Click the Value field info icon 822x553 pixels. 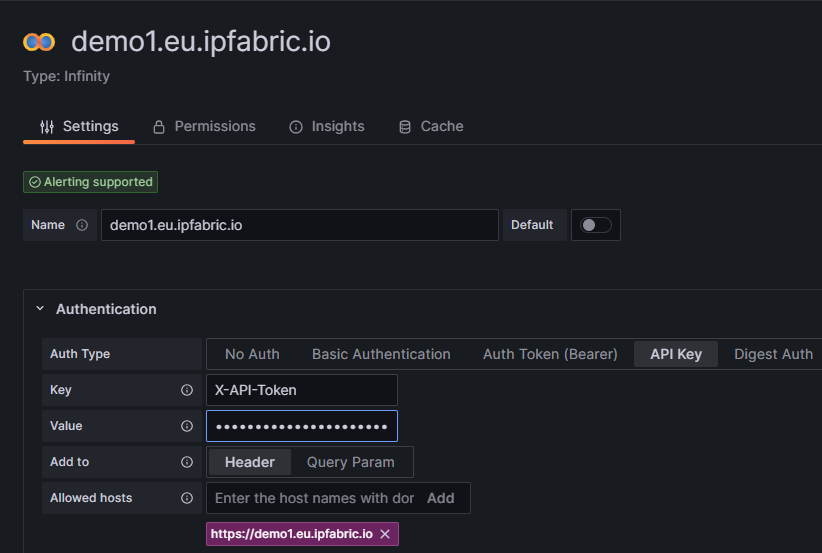(187, 426)
